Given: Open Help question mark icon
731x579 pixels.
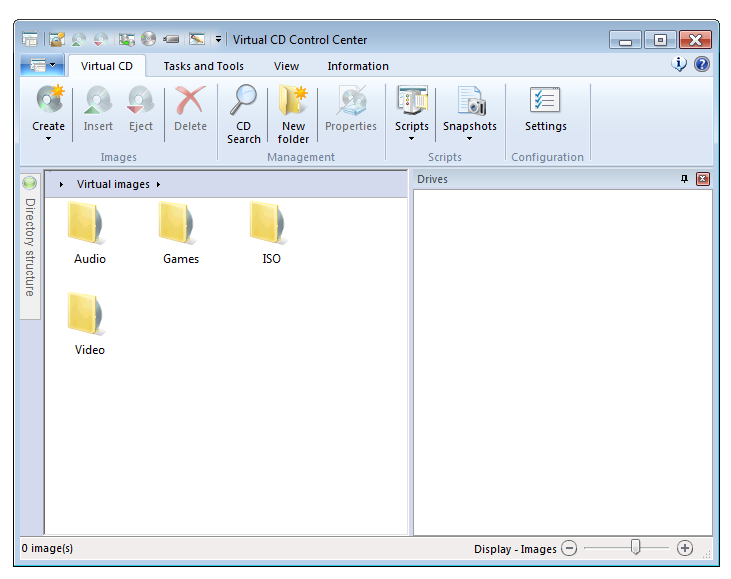Looking at the screenshot, I should coord(702,64).
